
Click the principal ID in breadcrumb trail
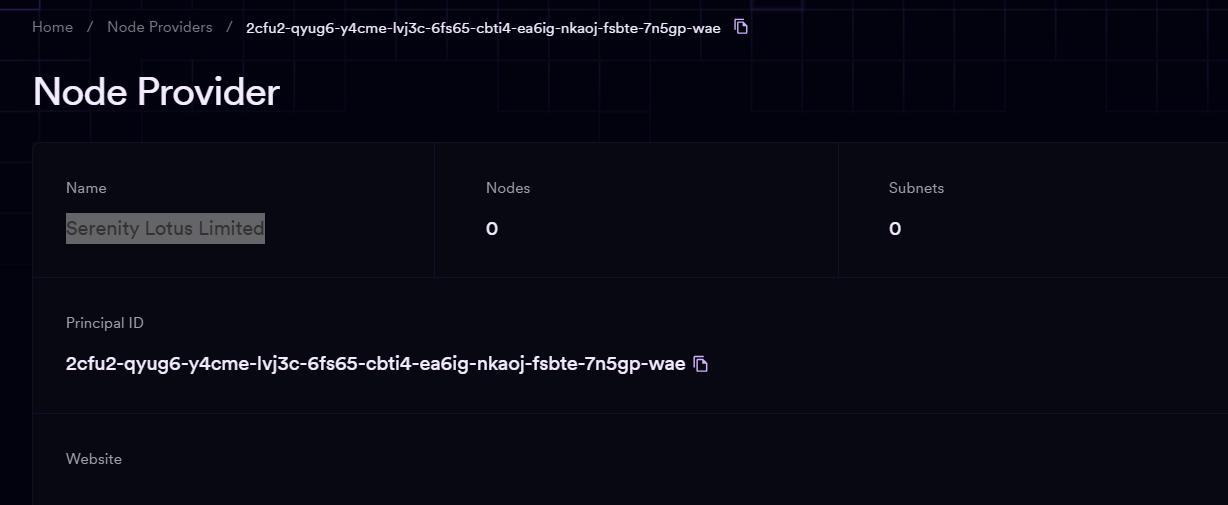point(483,28)
